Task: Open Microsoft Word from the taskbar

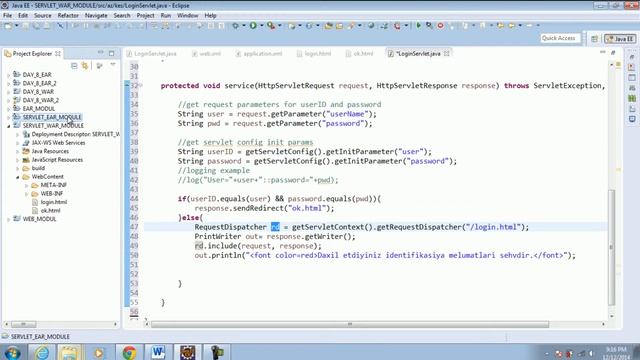Action: tap(158, 352)
